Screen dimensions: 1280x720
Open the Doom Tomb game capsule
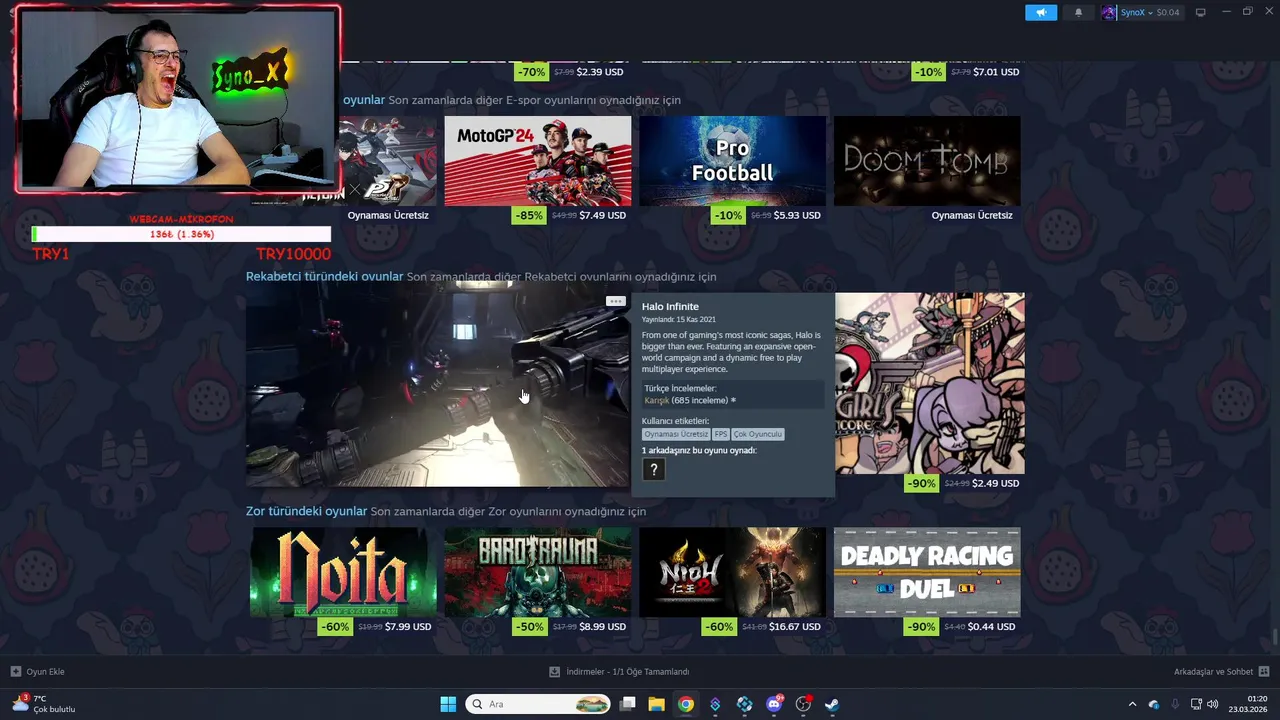pyautogui.click(x=927, y=160)
